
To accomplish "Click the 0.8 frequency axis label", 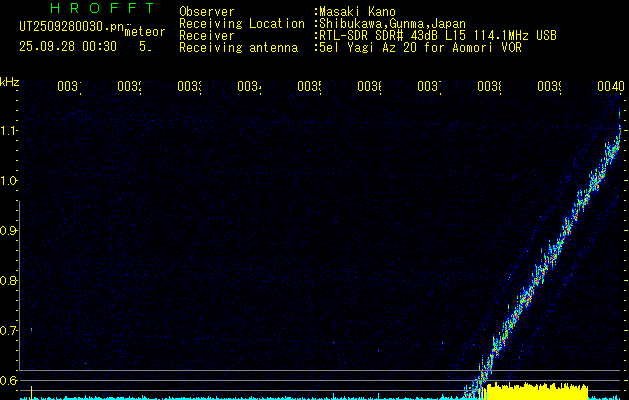I will (10, 281).
